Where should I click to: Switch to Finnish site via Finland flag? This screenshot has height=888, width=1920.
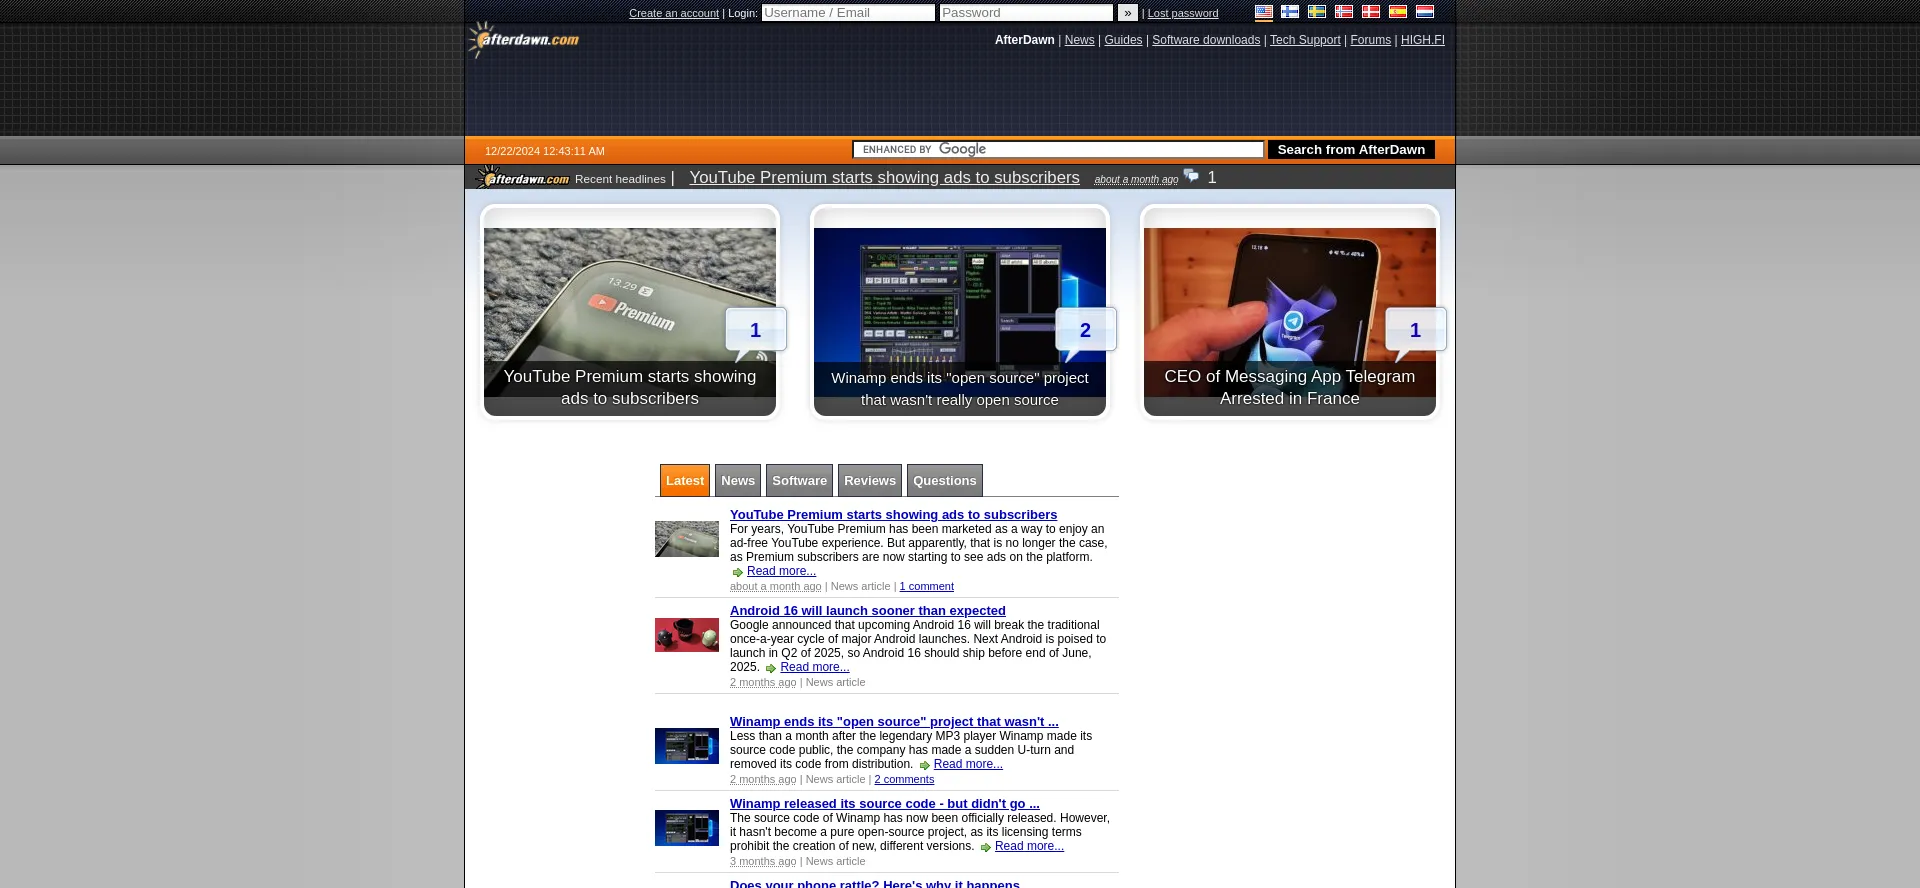[1290, 12]
